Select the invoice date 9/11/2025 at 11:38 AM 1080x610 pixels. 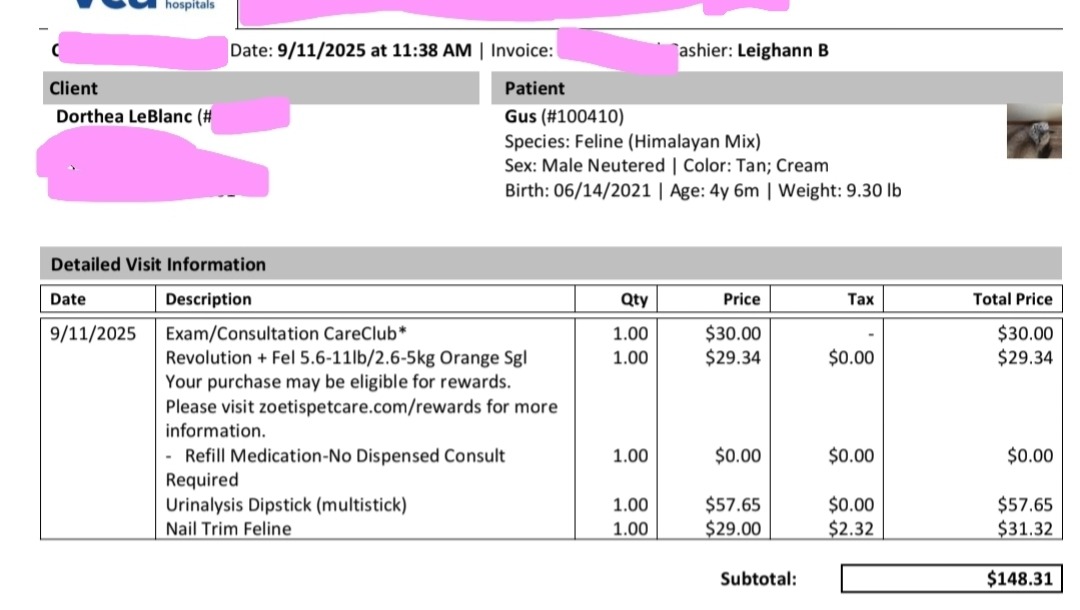(x=374, y=50)
